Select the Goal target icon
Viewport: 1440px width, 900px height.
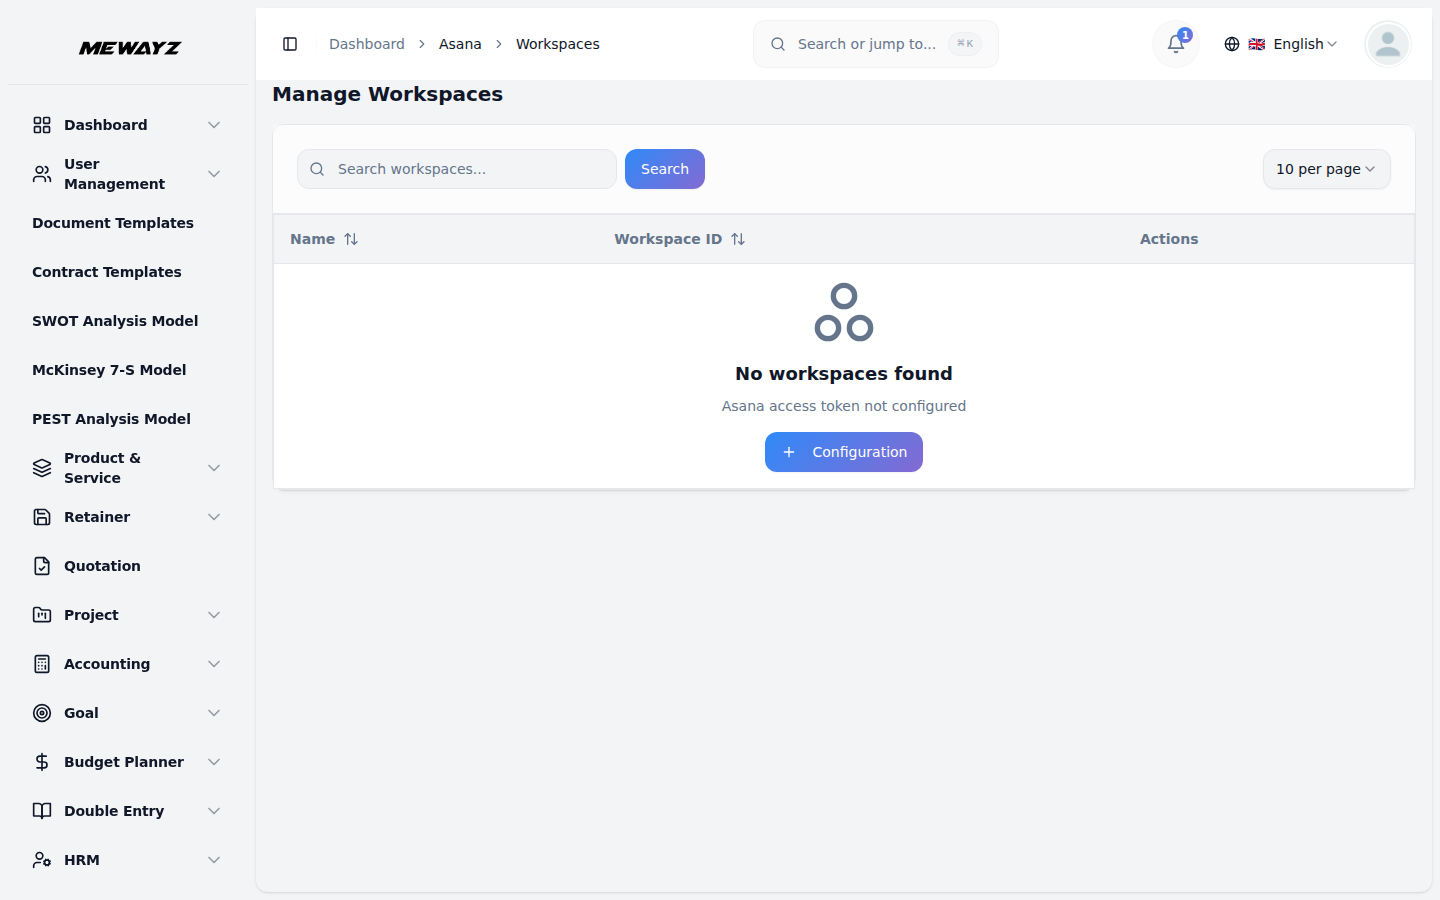click(x=41, y=712)
